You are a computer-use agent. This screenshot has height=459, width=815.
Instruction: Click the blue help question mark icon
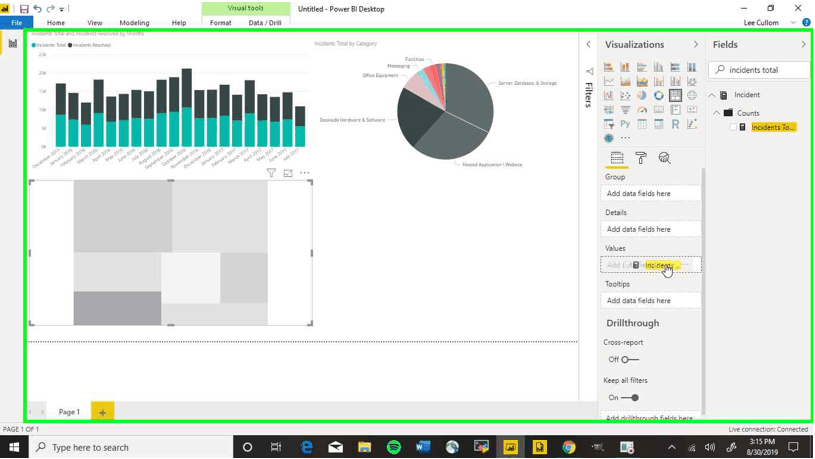tap(806, 22)
